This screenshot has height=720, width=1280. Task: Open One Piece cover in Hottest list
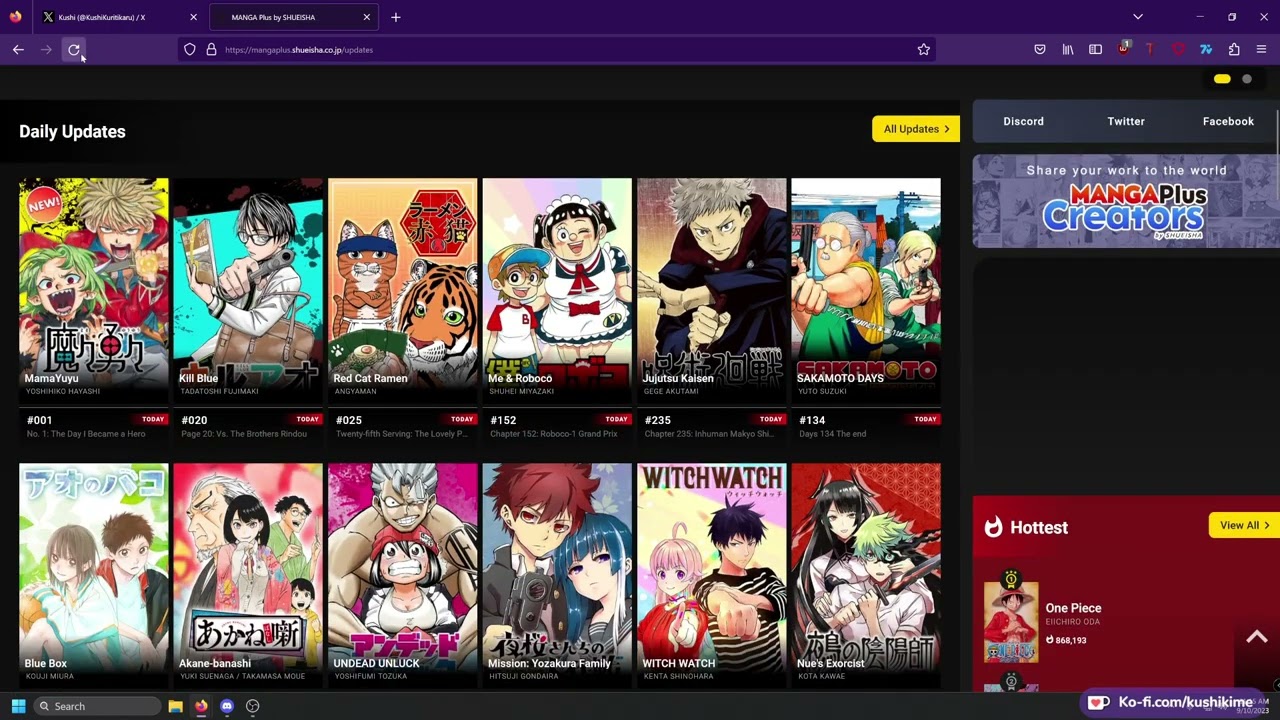point(1011,622)
